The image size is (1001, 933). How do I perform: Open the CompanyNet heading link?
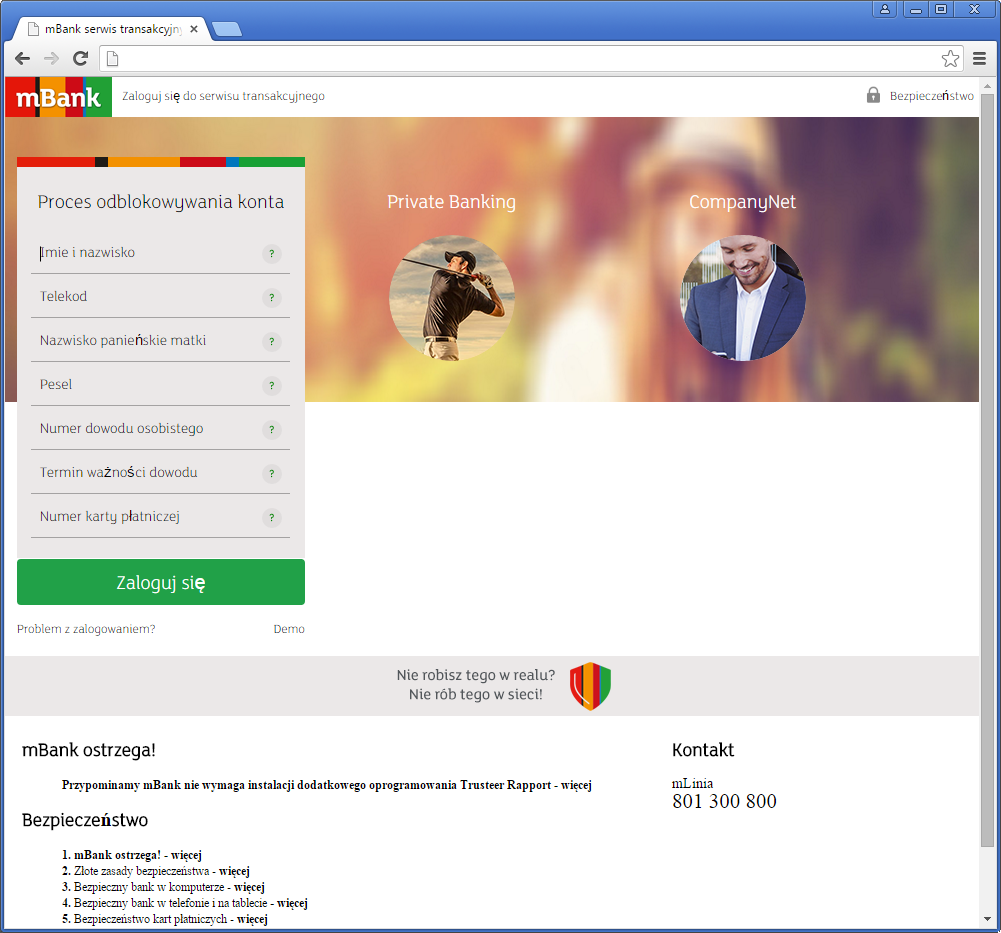[x=742, y=202]
